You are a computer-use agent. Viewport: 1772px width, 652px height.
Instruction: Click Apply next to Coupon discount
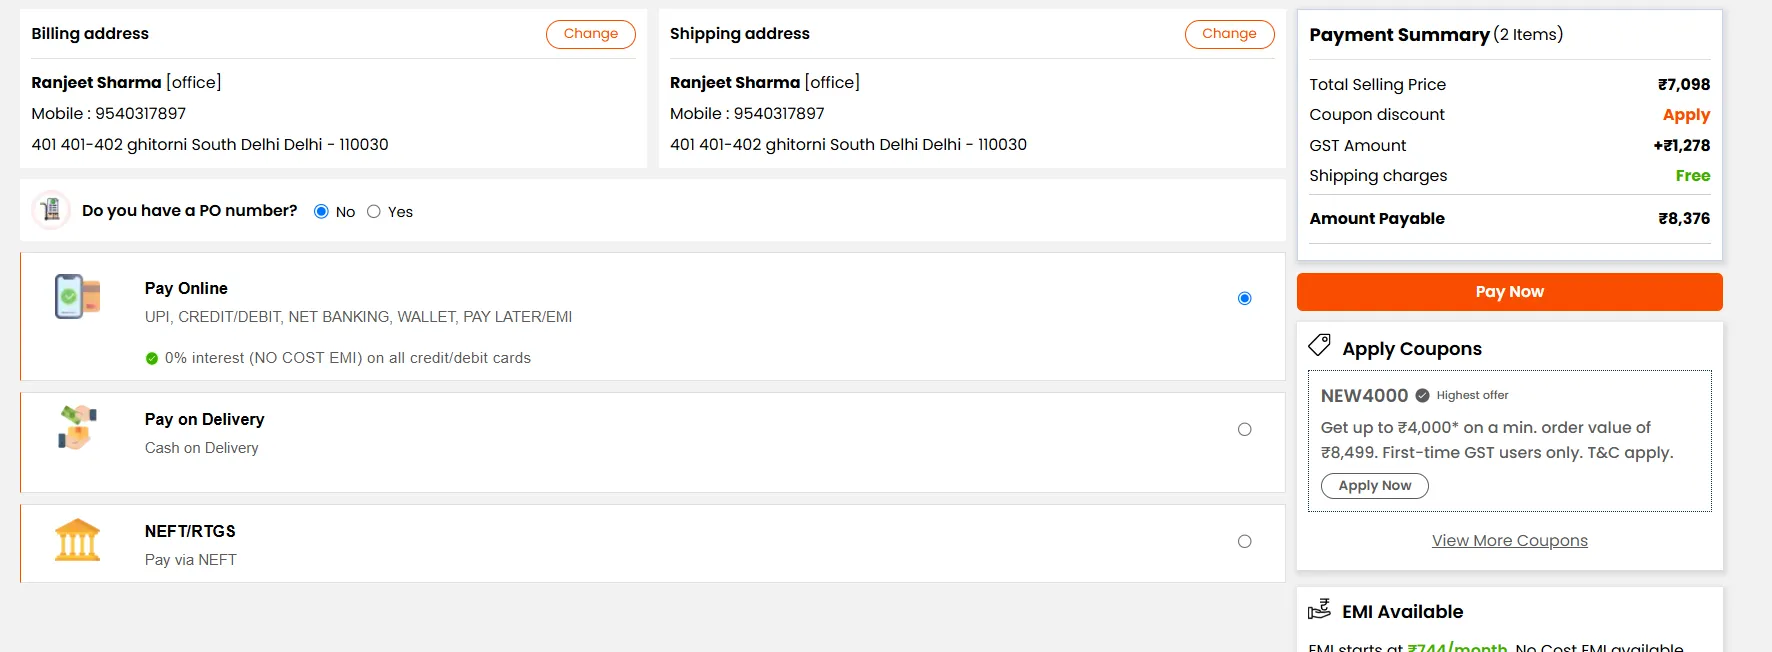pyautogui.click(x=1686, y=115)
